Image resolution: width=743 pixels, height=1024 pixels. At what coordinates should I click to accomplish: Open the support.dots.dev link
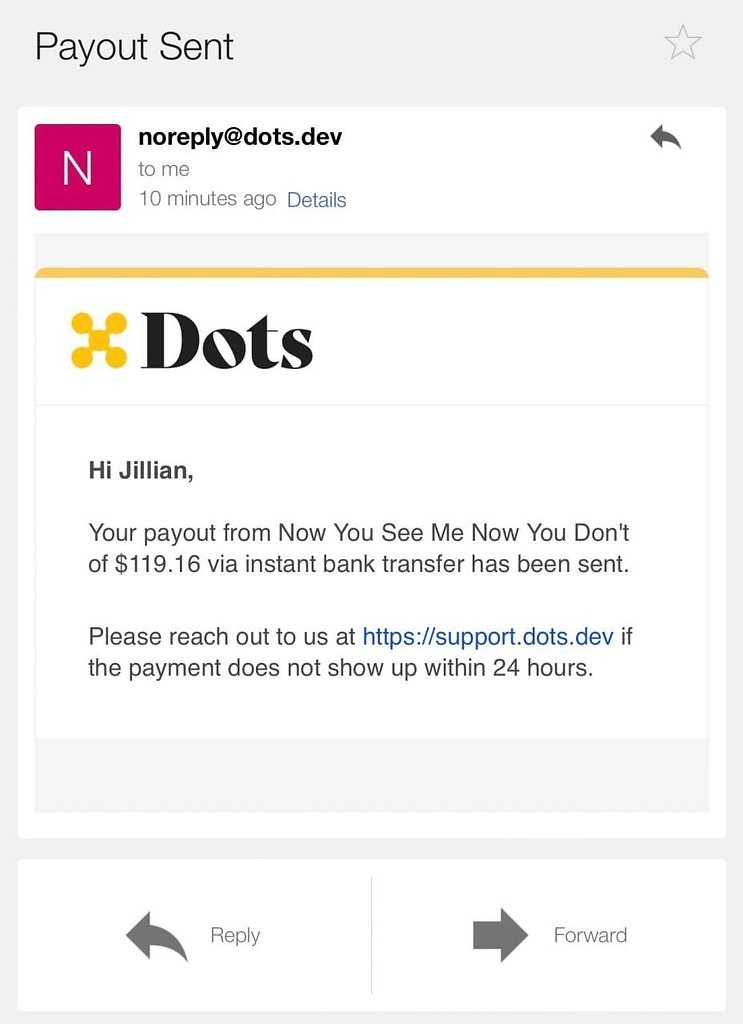488,636
